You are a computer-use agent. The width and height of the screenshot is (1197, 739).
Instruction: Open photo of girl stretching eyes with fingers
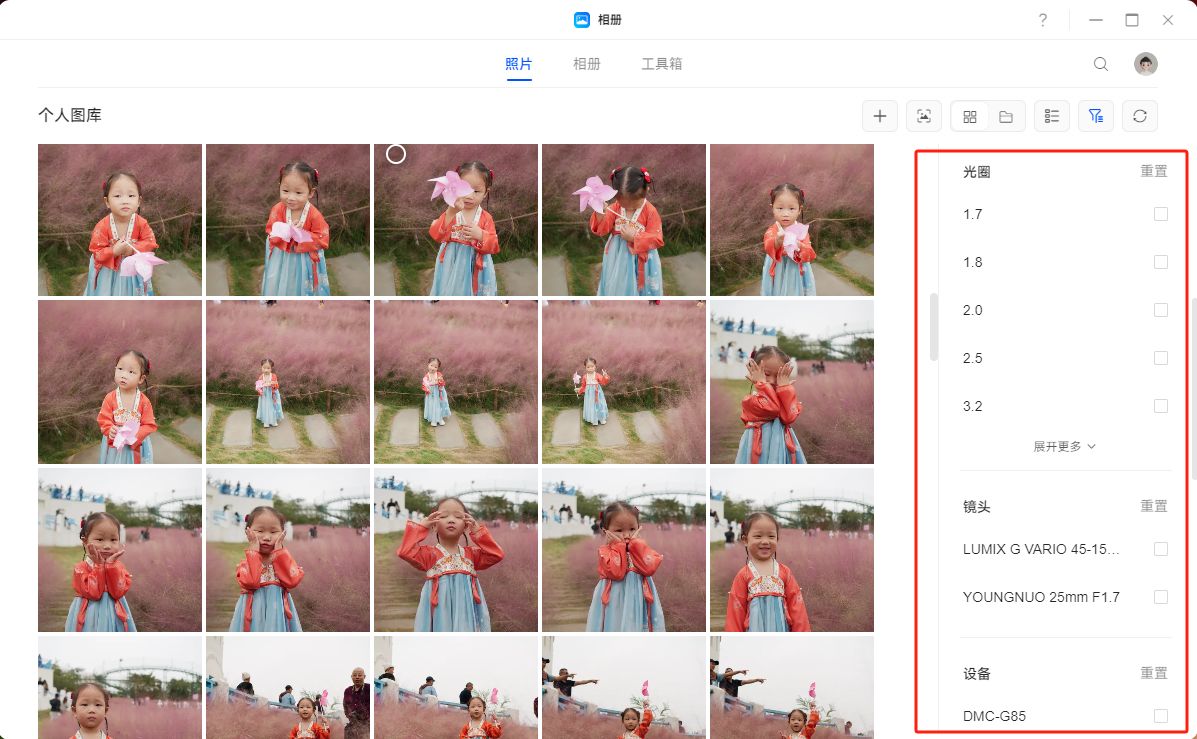[456, 550]
